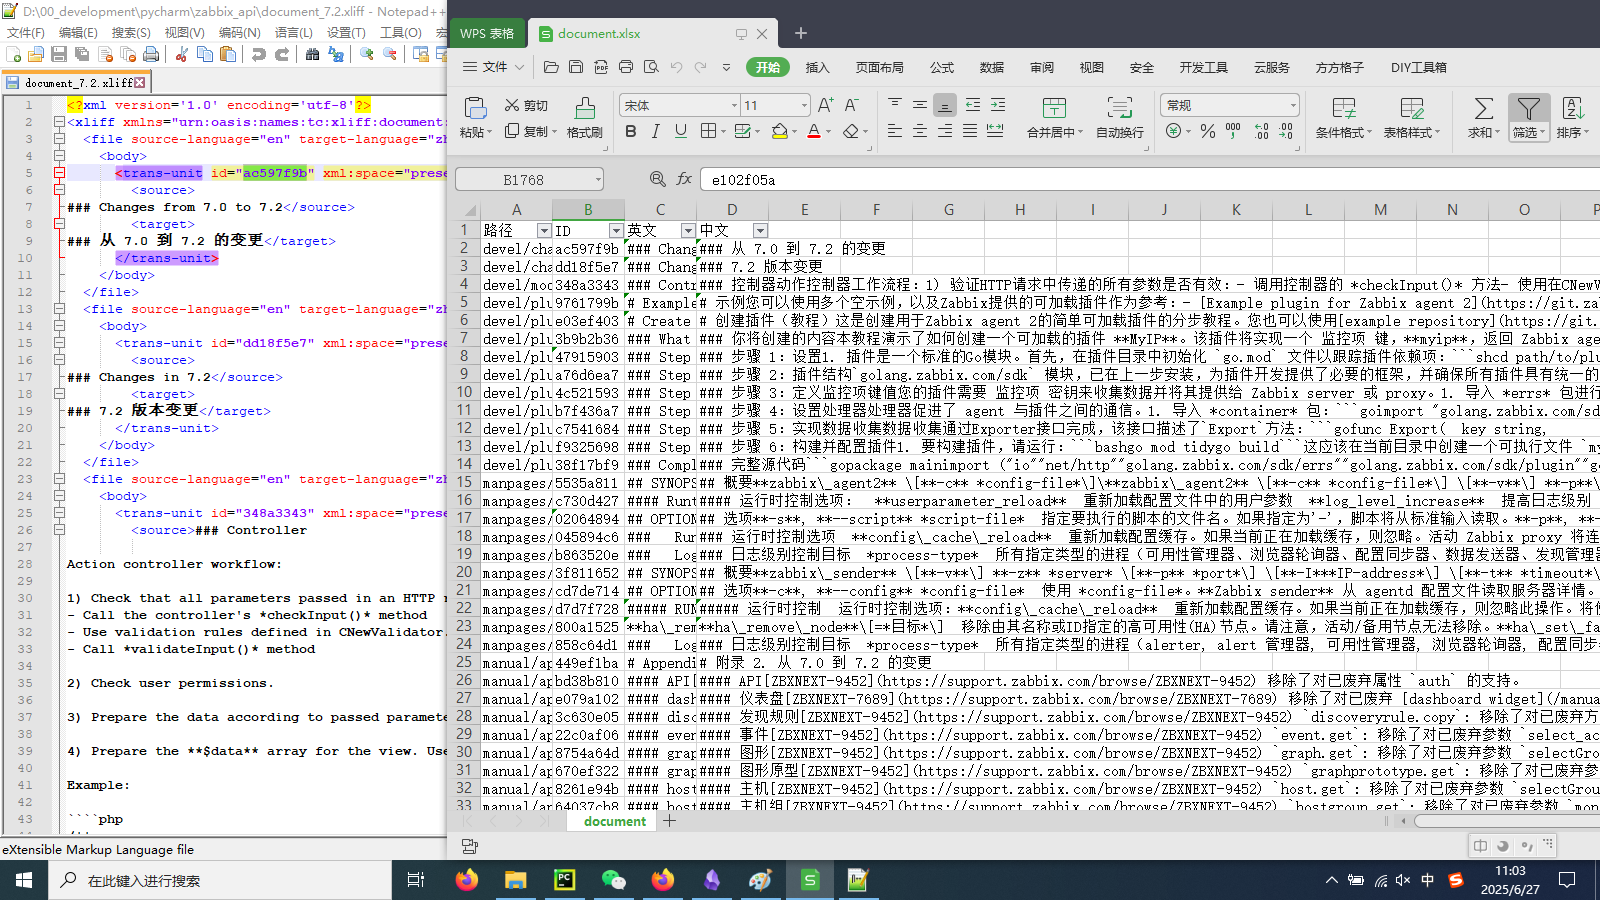Apply red font color A in WPS
Viewport: 1600px width, 900px height.
[x=813, y=131]
